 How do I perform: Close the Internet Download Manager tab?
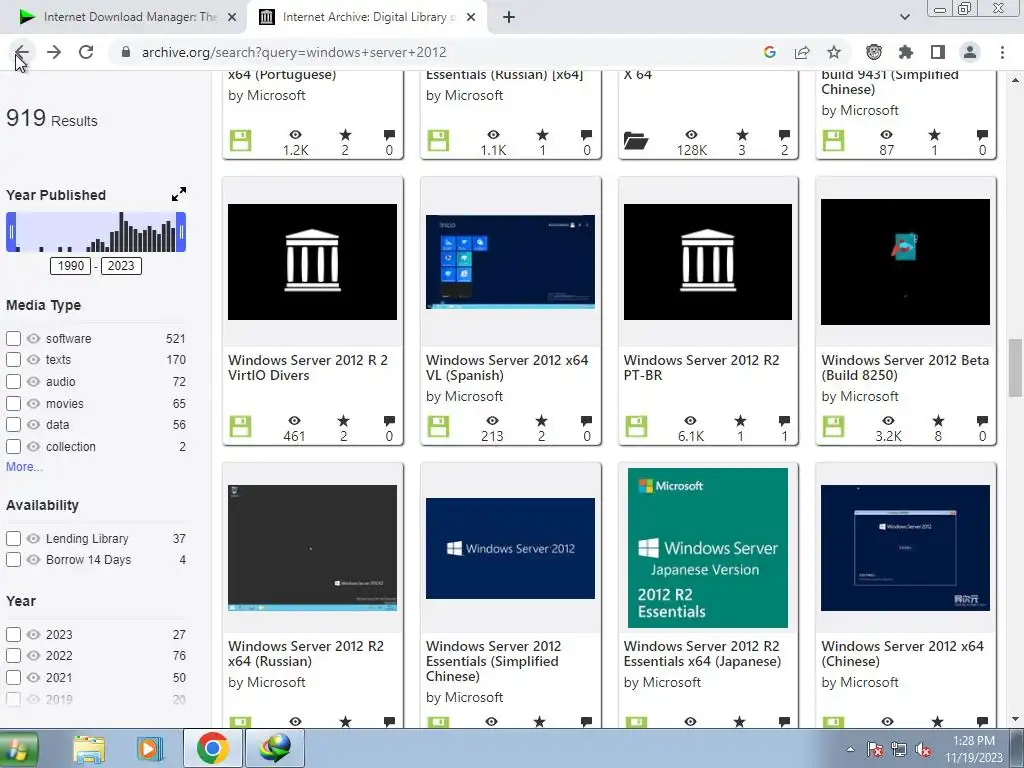232,17
